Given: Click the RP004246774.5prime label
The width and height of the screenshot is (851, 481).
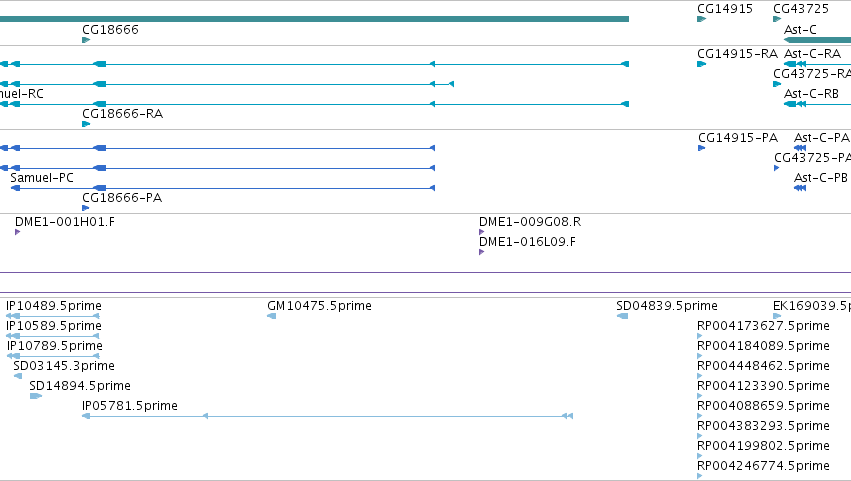Looking at the screenshot, I should 763,466.
